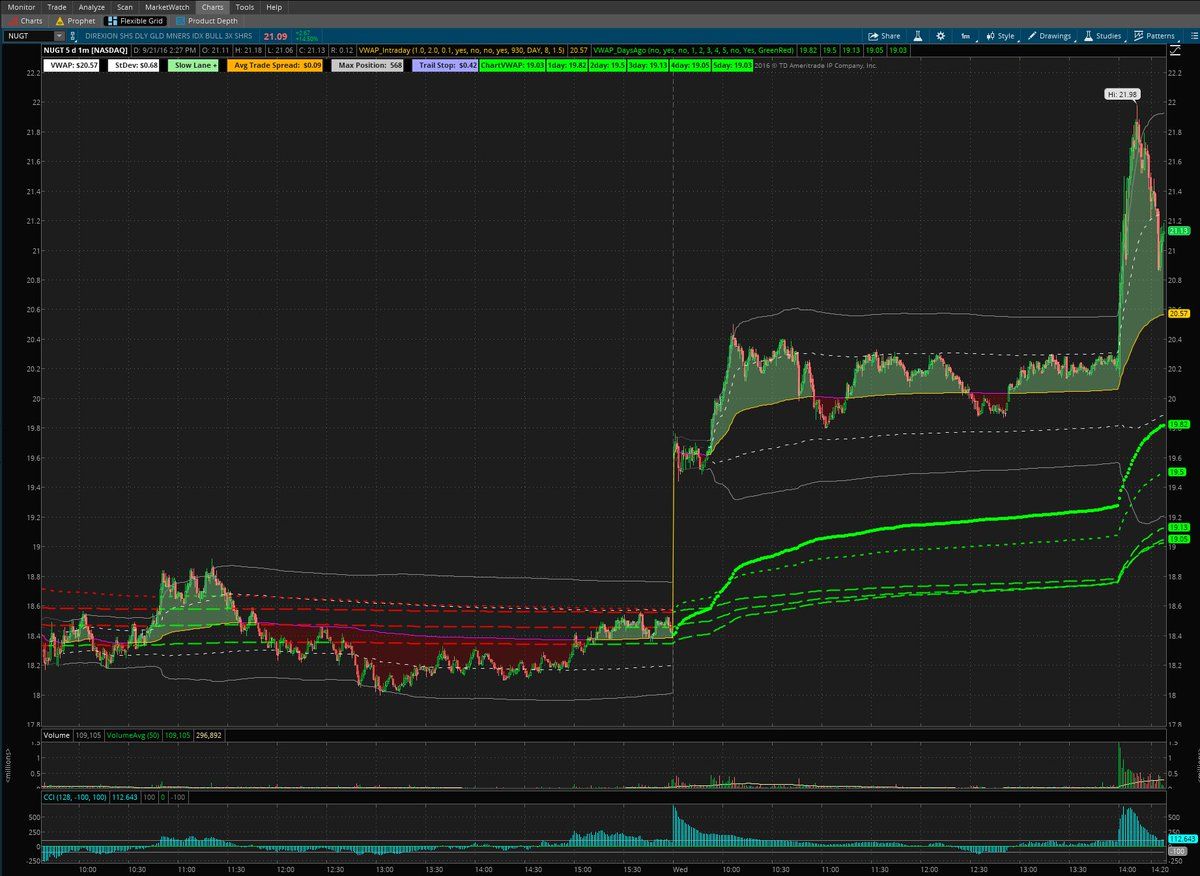Image resolution: width=1200 pixels, height=876 pixels.
Task: Click the ChartVWAP: 19.03 label
Action: [512, 65]
